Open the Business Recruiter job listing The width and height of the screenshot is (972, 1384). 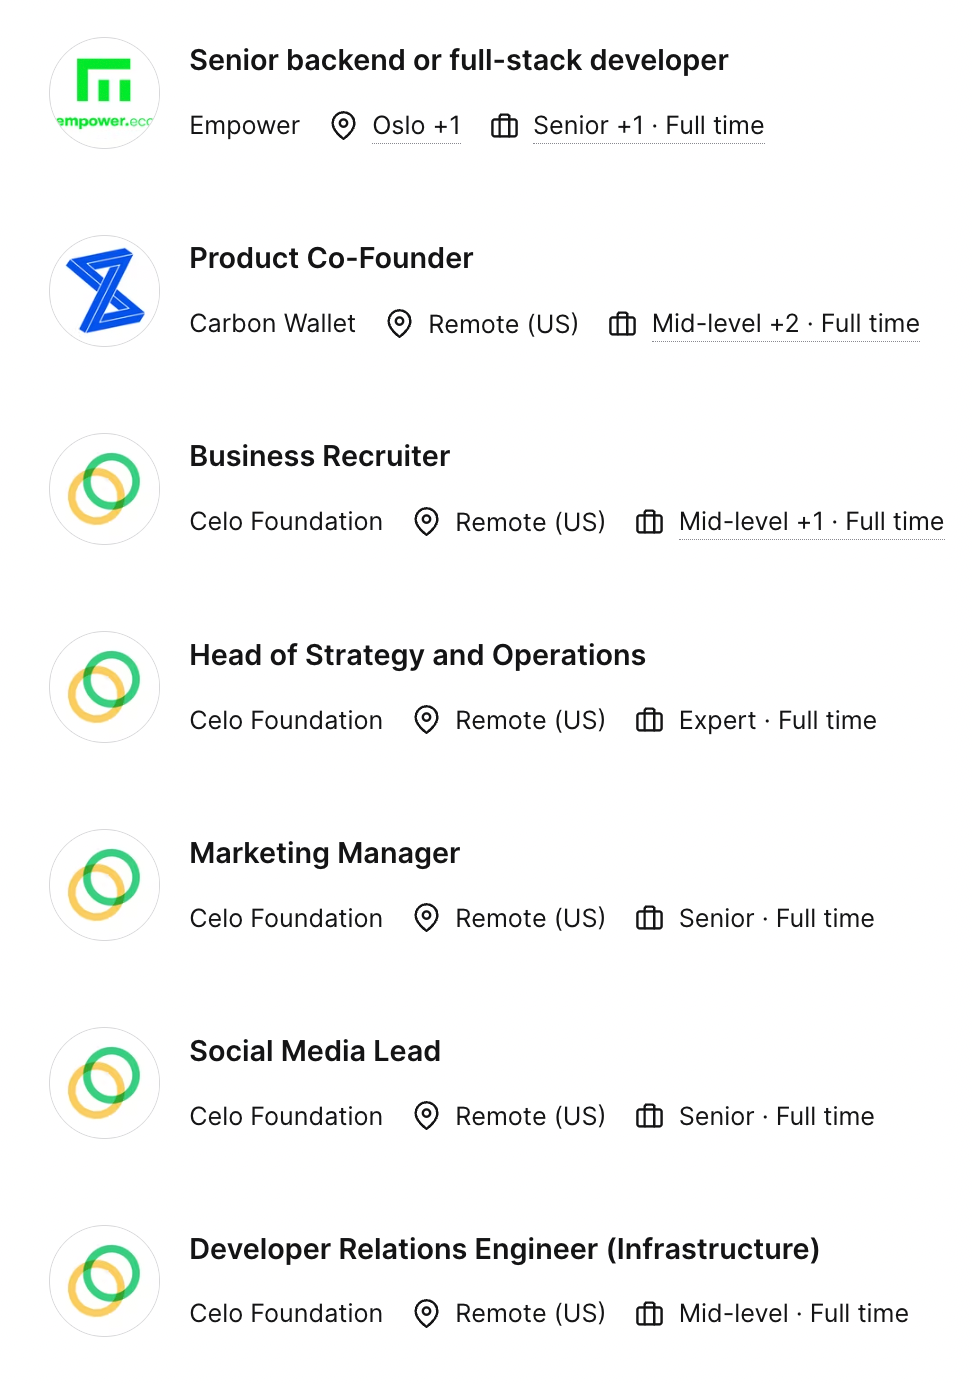point(320,457)
